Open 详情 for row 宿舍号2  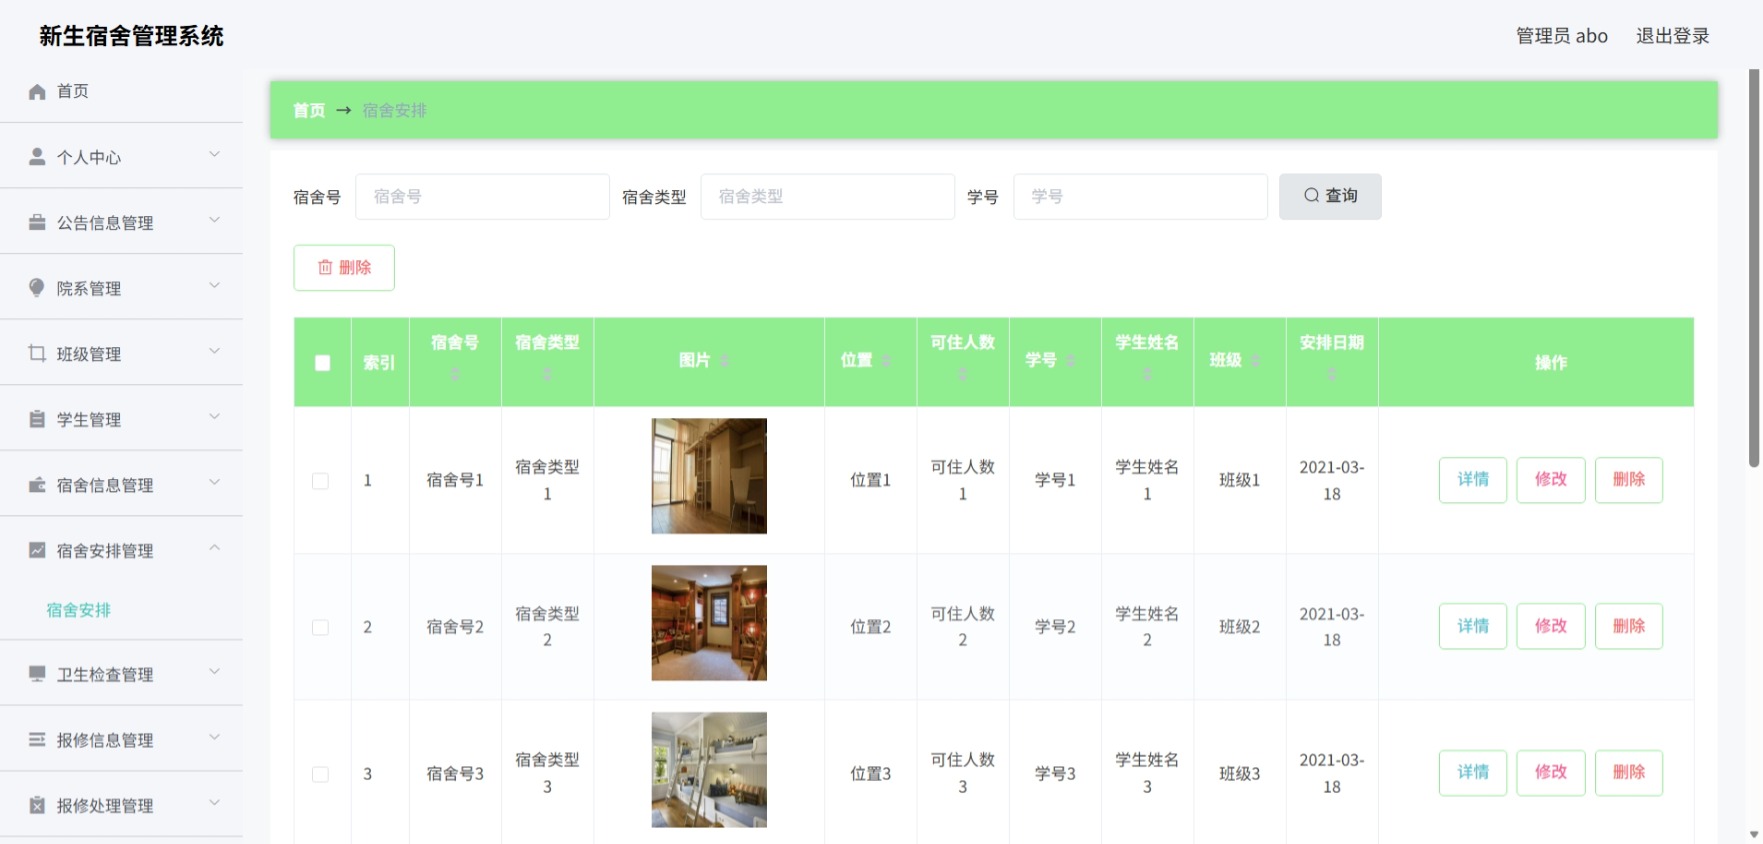(x=1473, y=626)
